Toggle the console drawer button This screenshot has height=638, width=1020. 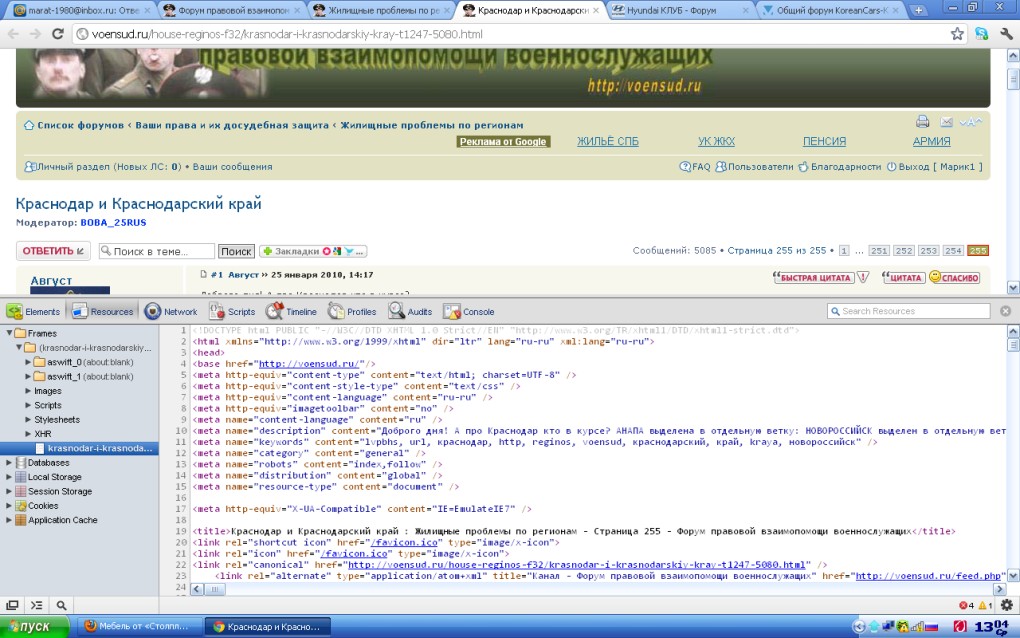tap(37, 605)
